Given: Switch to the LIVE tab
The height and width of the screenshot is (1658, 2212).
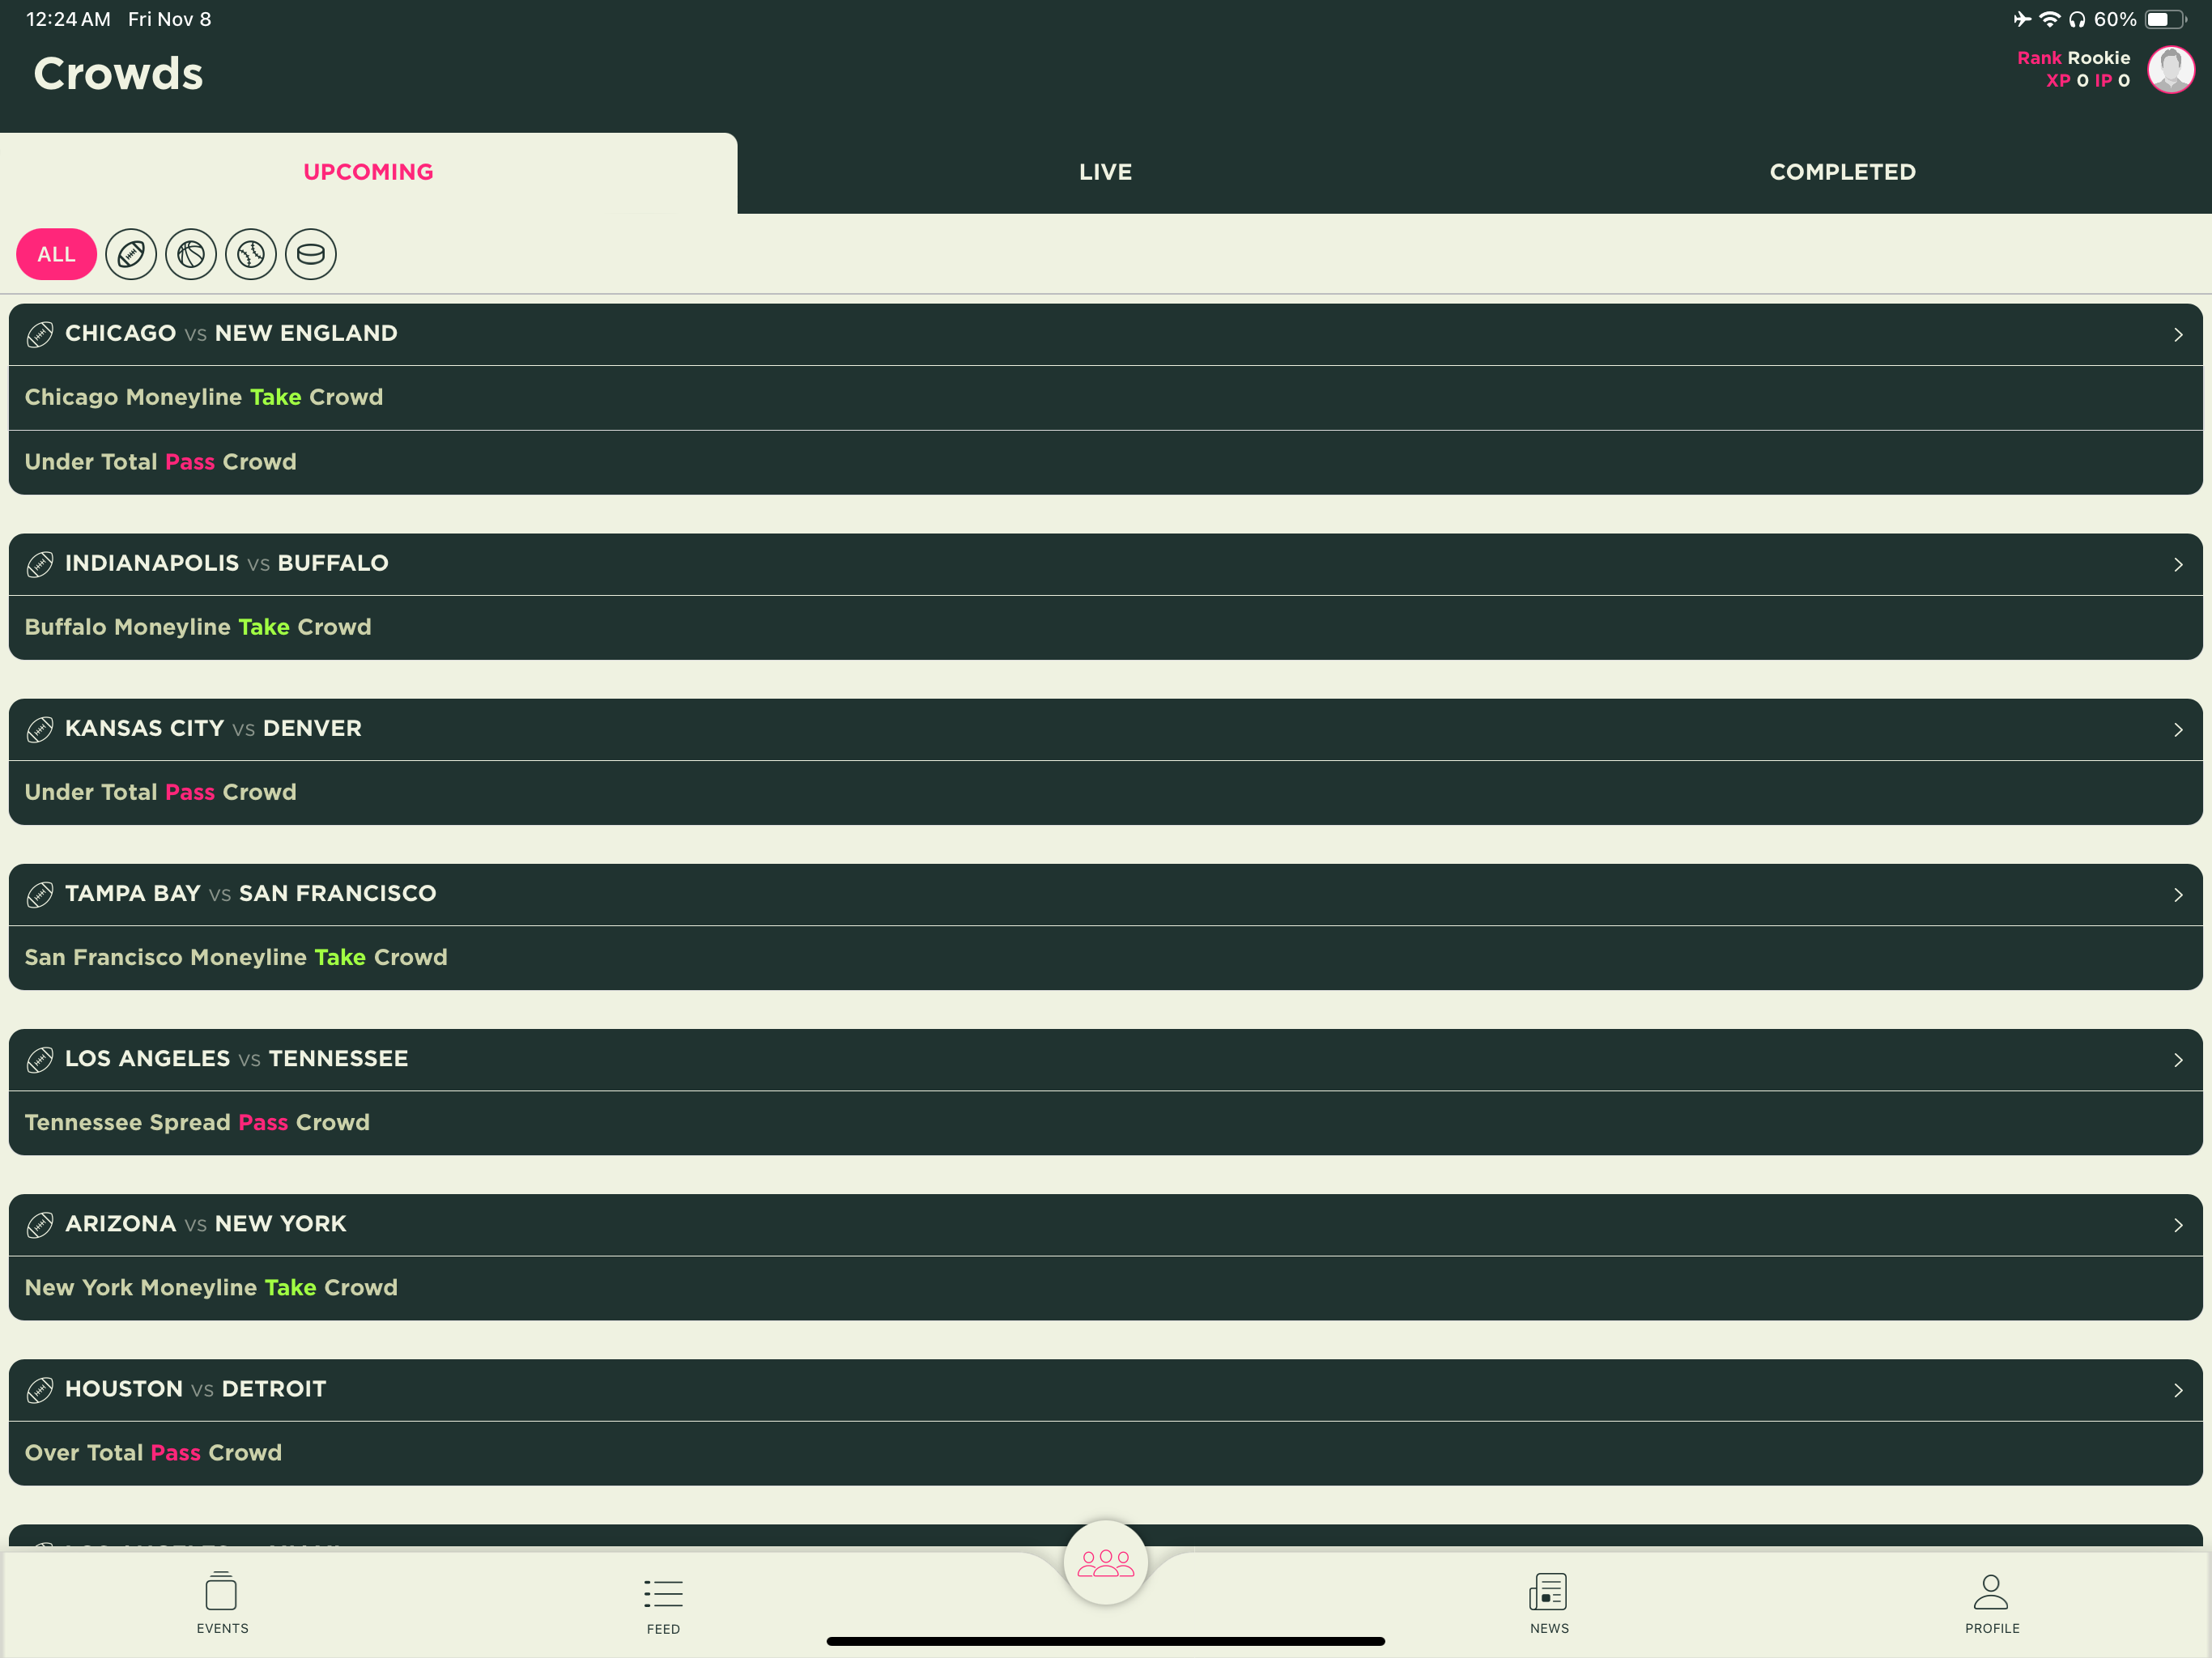Looking at the screenshot, I should [1105, 172].
